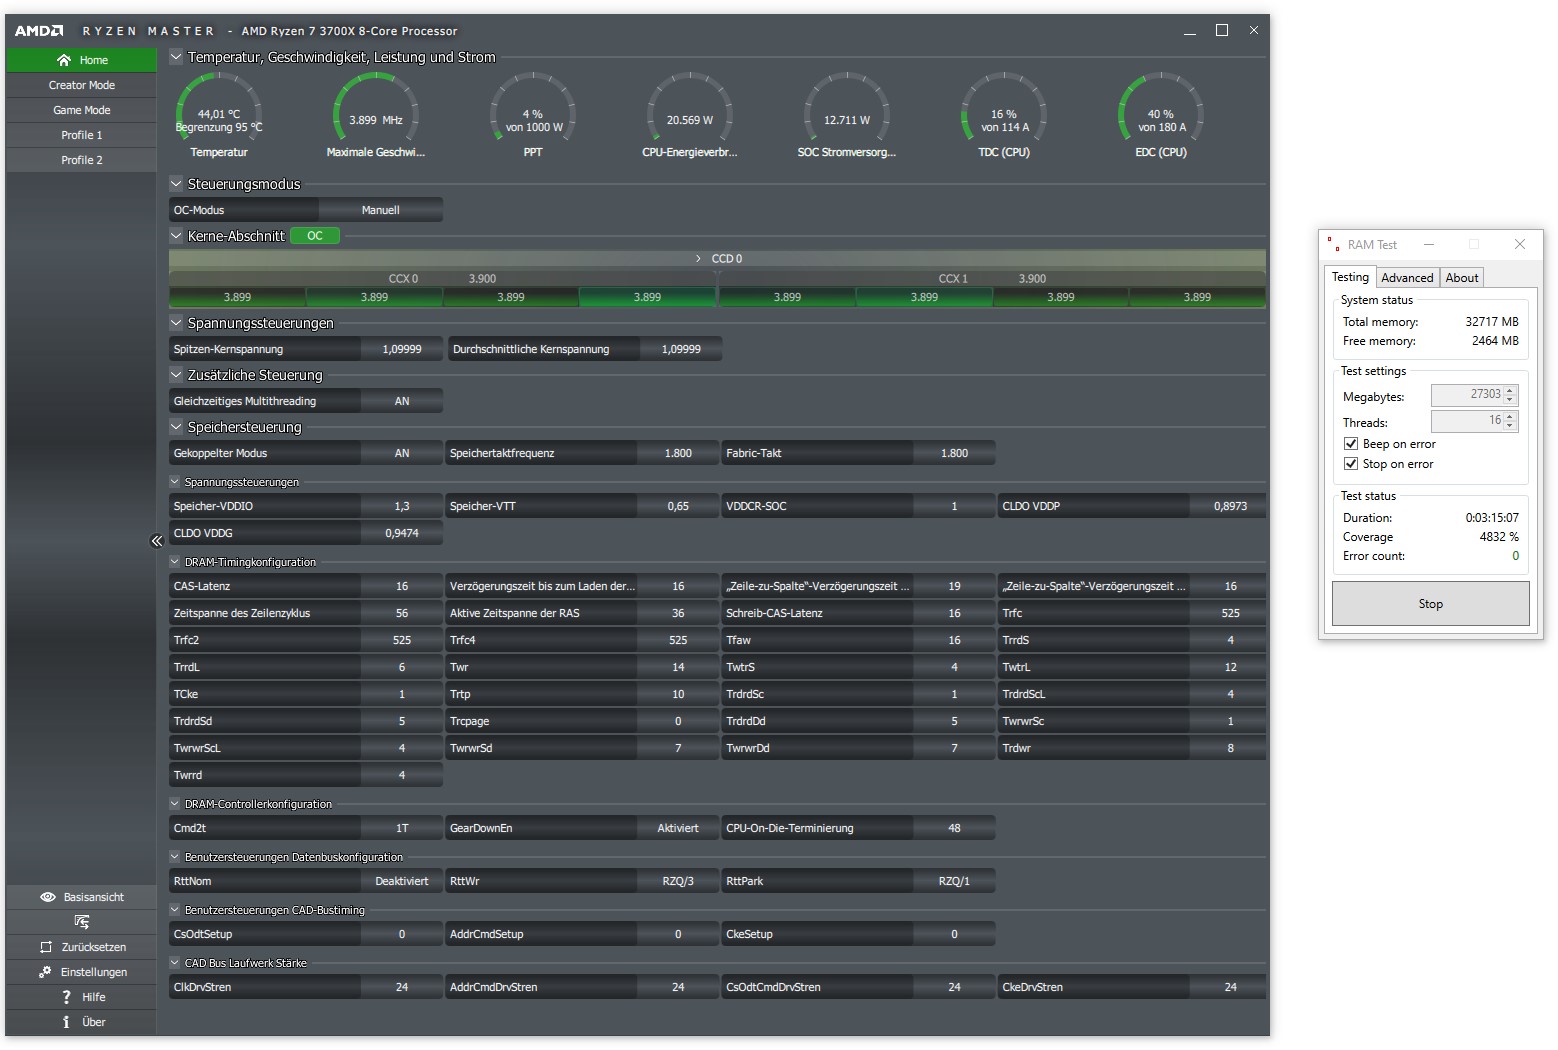Toggle Gekoppelter Modus AN value
Image resolution: width=1558 pixels, height=1050 pixels.
(x=402, y=453)
